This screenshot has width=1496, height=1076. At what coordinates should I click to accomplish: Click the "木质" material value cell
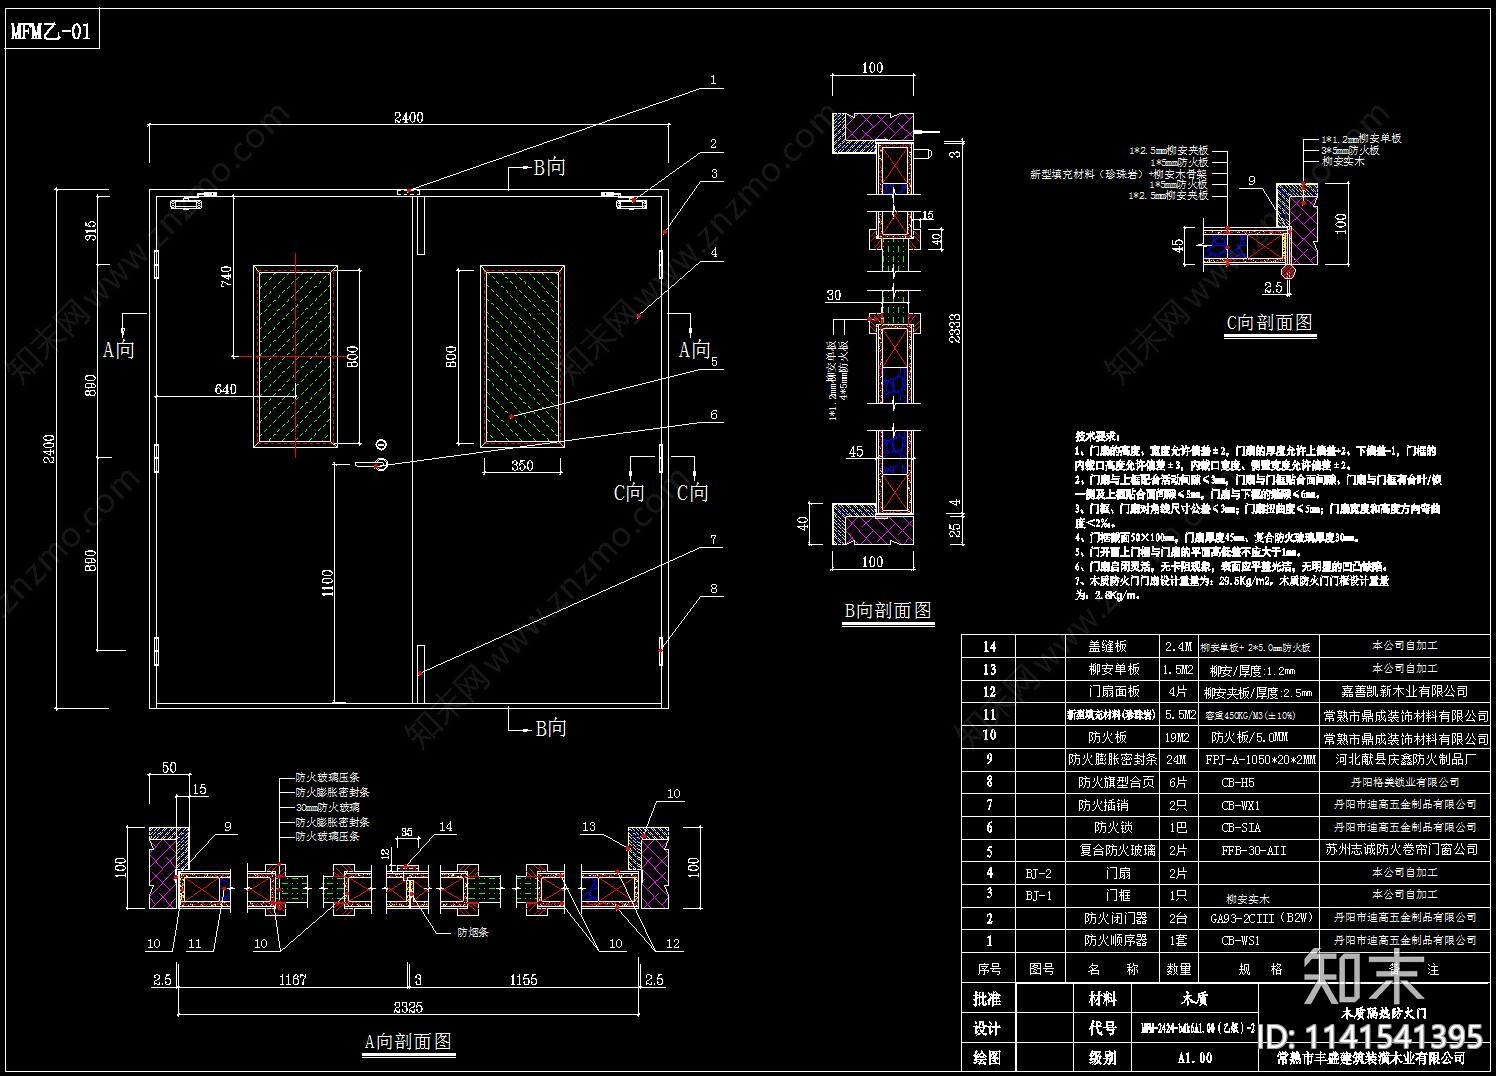click(x=1195, y=999)
